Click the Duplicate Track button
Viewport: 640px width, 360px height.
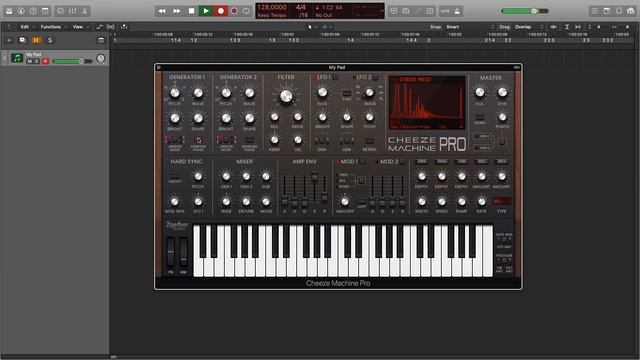tap(22, 40)
